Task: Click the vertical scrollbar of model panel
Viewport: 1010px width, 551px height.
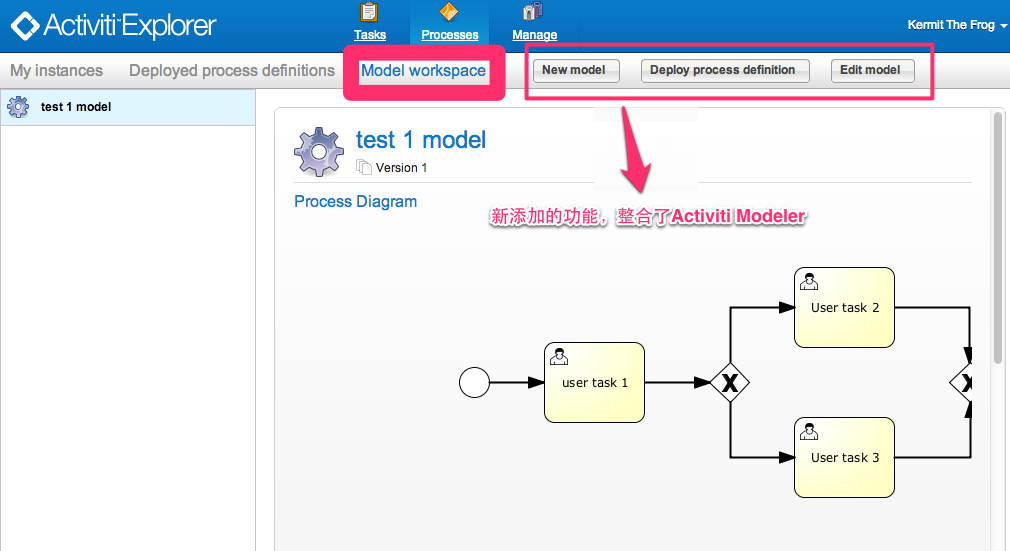Action: (x=998, y=238)
